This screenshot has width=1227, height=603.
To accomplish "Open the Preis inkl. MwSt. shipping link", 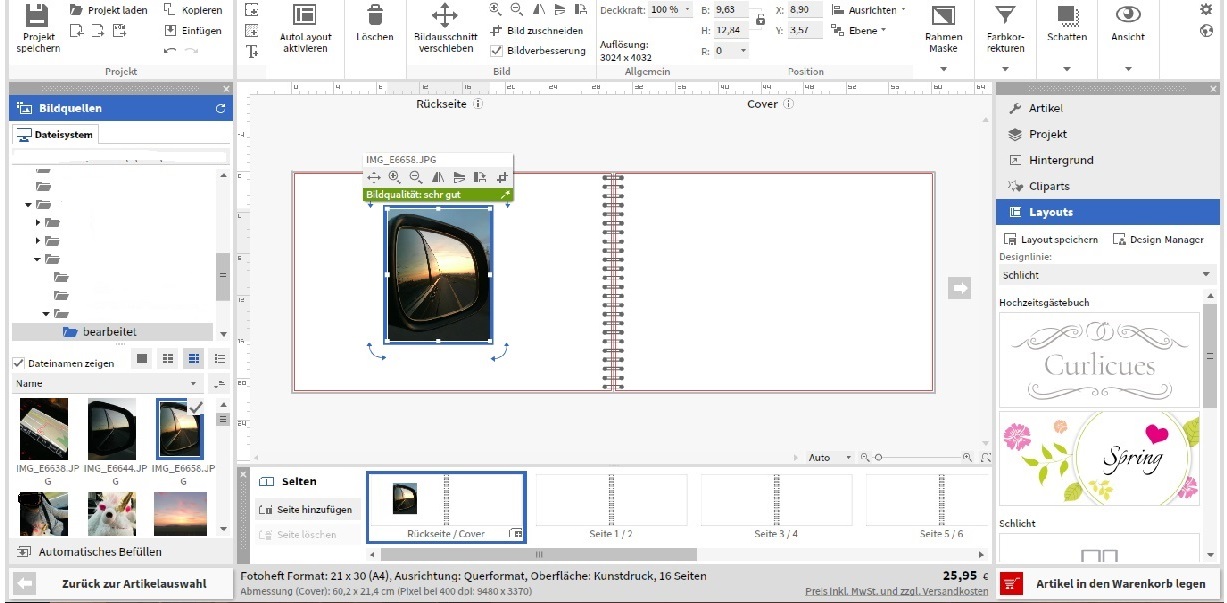I will tap(897, 592).
